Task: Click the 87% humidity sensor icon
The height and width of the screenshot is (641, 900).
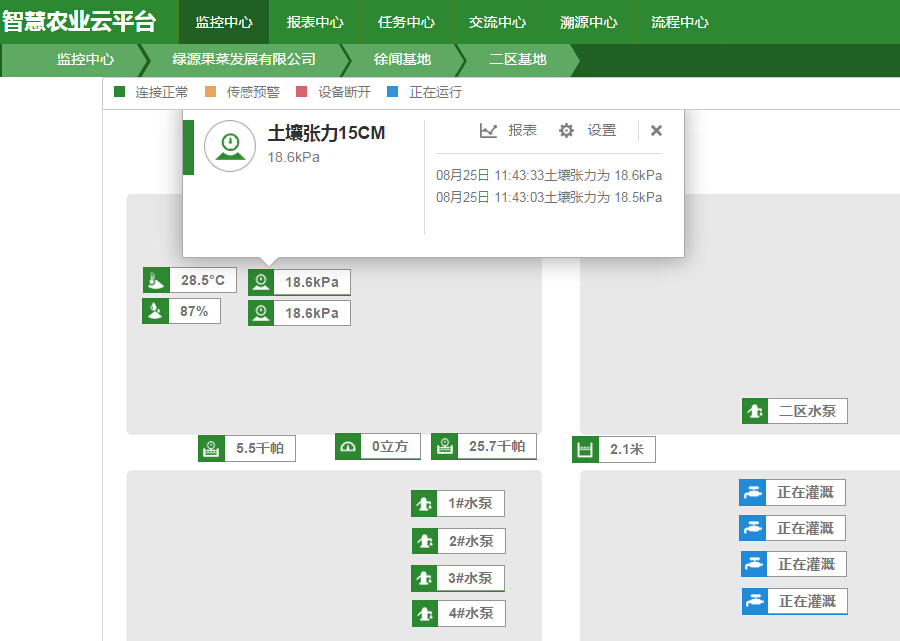Action: coord(156,311)
